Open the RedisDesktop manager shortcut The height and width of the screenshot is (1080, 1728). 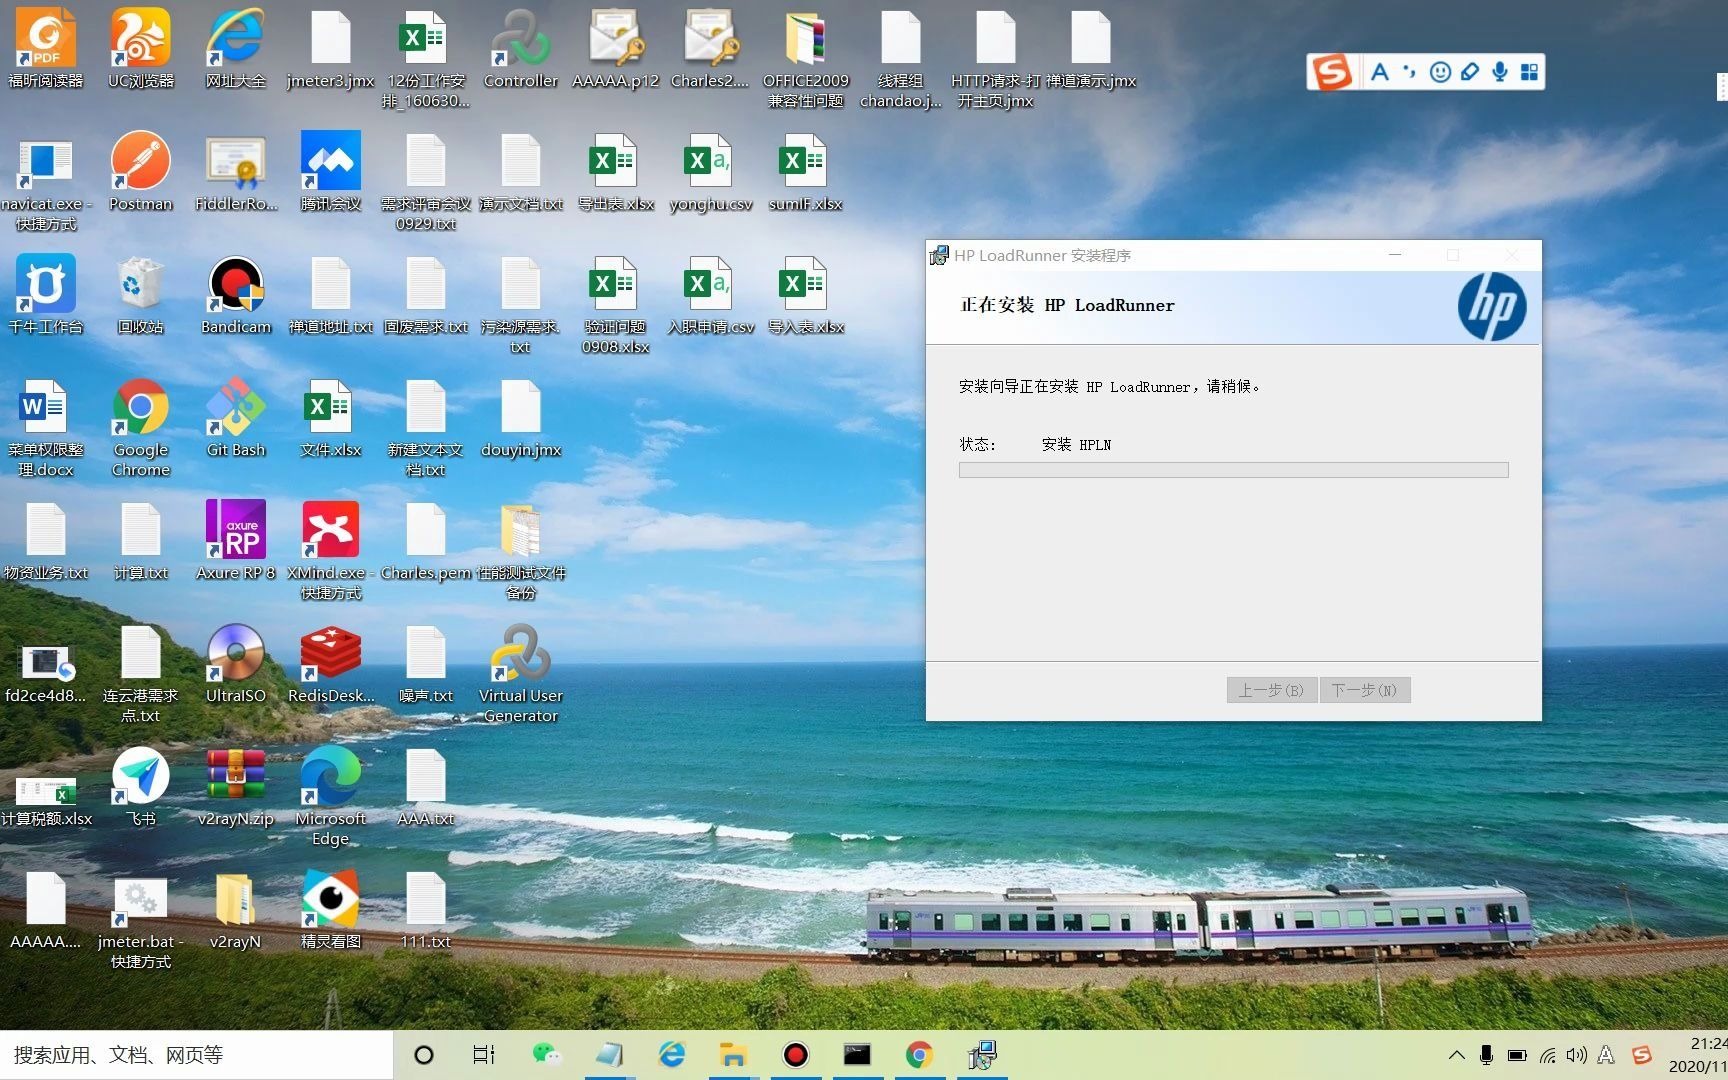pos(330,664)
